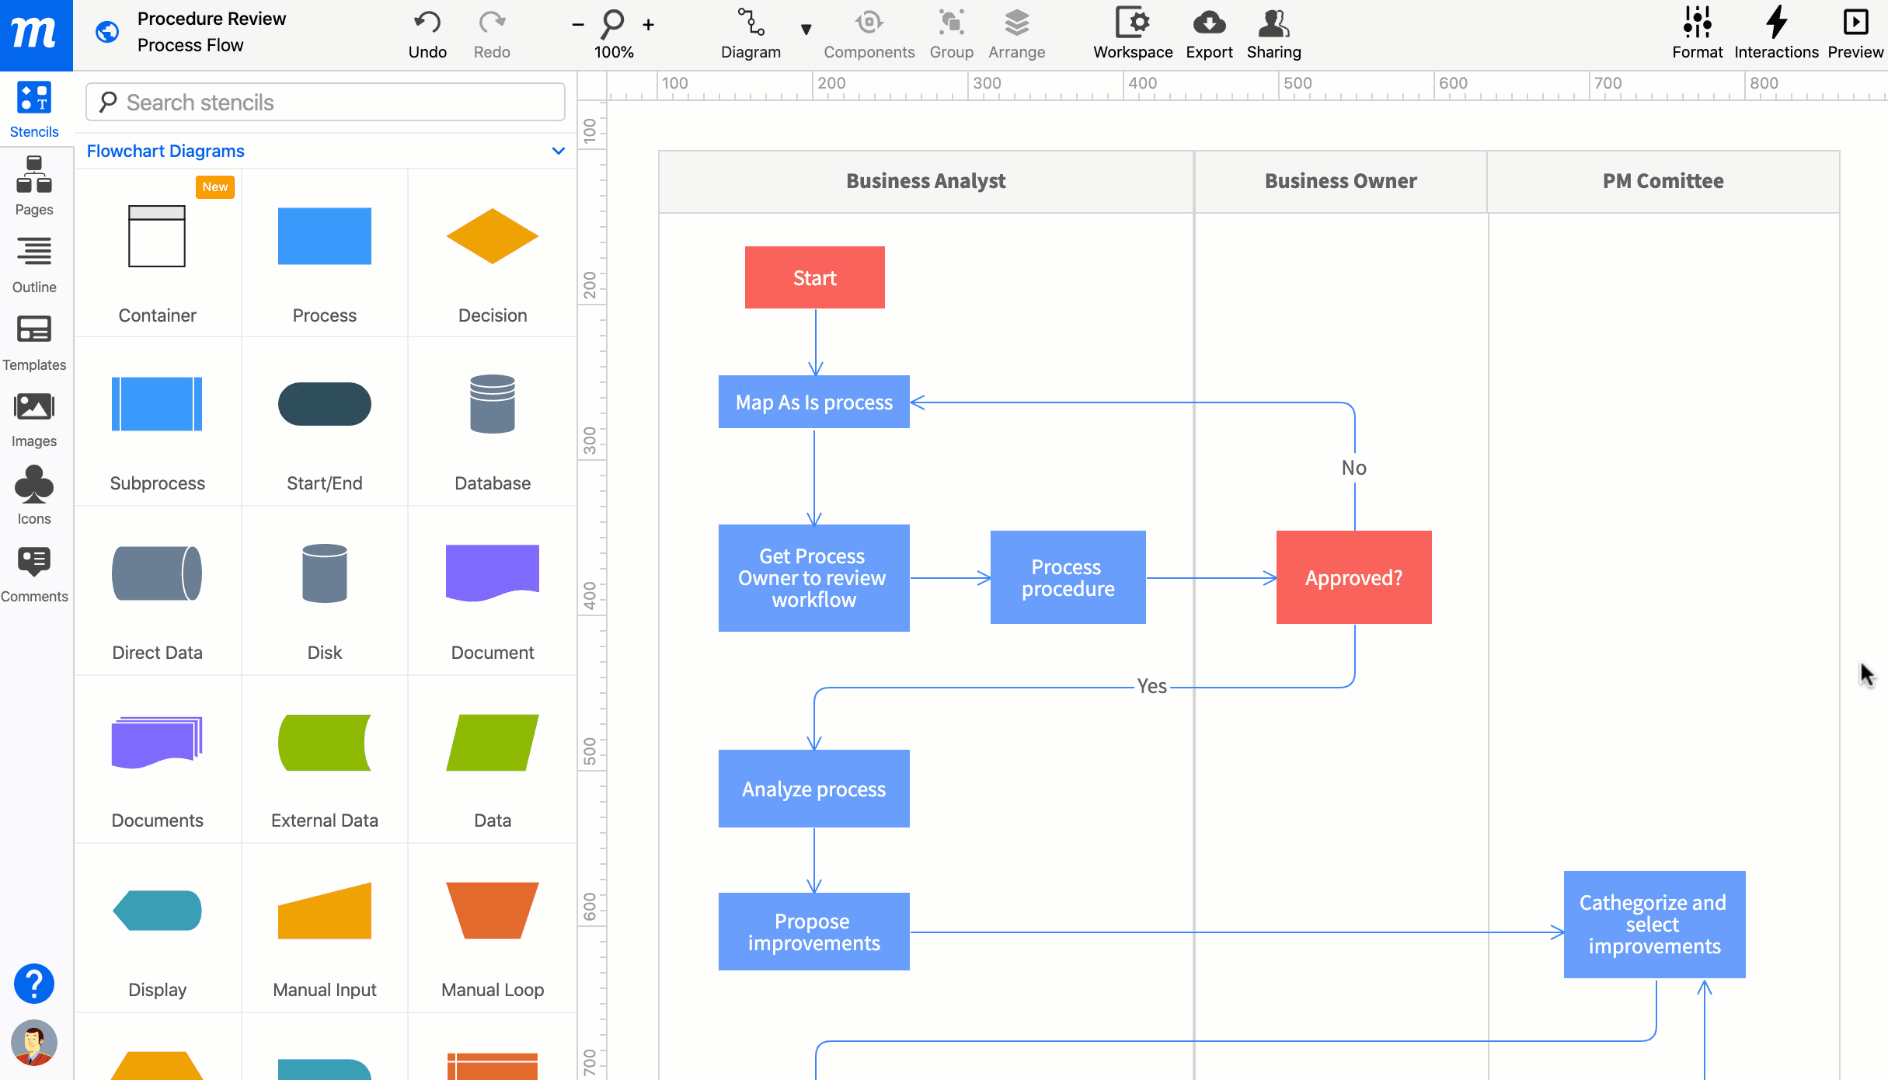Click the Search stencils field
This screenshot has height=1080, width=1888.
click(x=325, y=101)
